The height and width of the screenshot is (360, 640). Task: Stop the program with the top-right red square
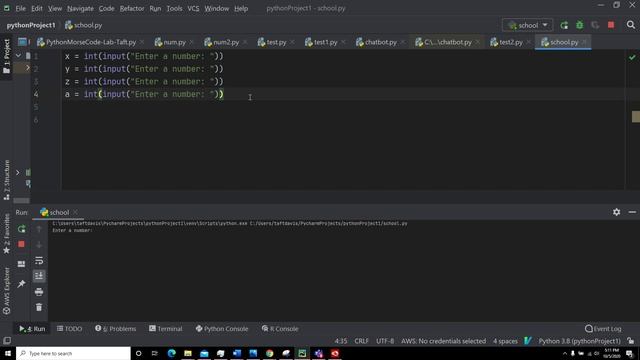tap(611, 25)
